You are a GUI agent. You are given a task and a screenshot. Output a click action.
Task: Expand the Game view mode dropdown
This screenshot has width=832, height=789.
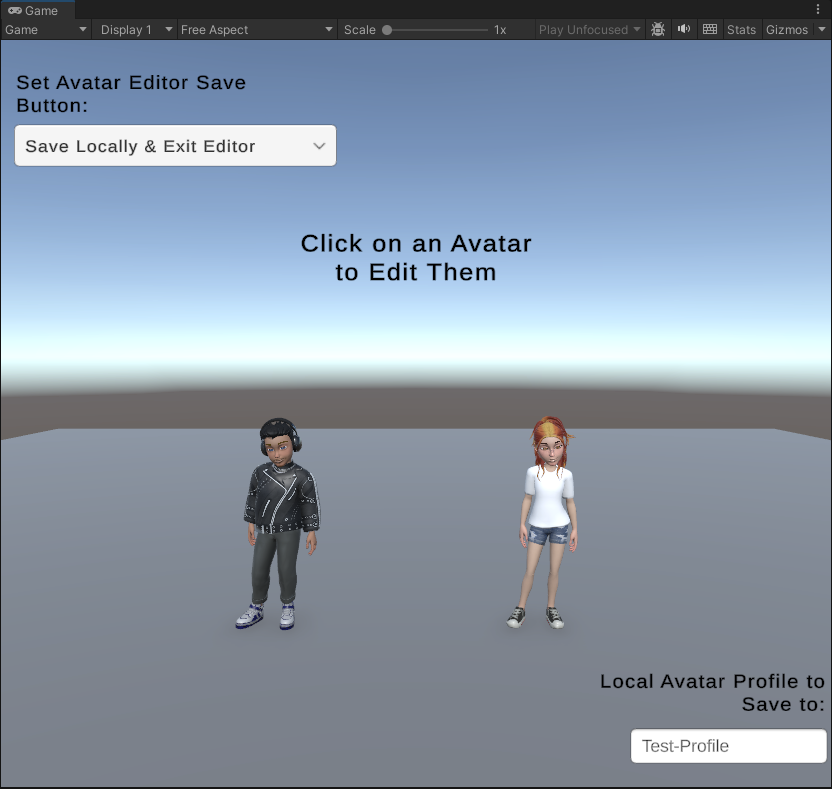[45, 29]
